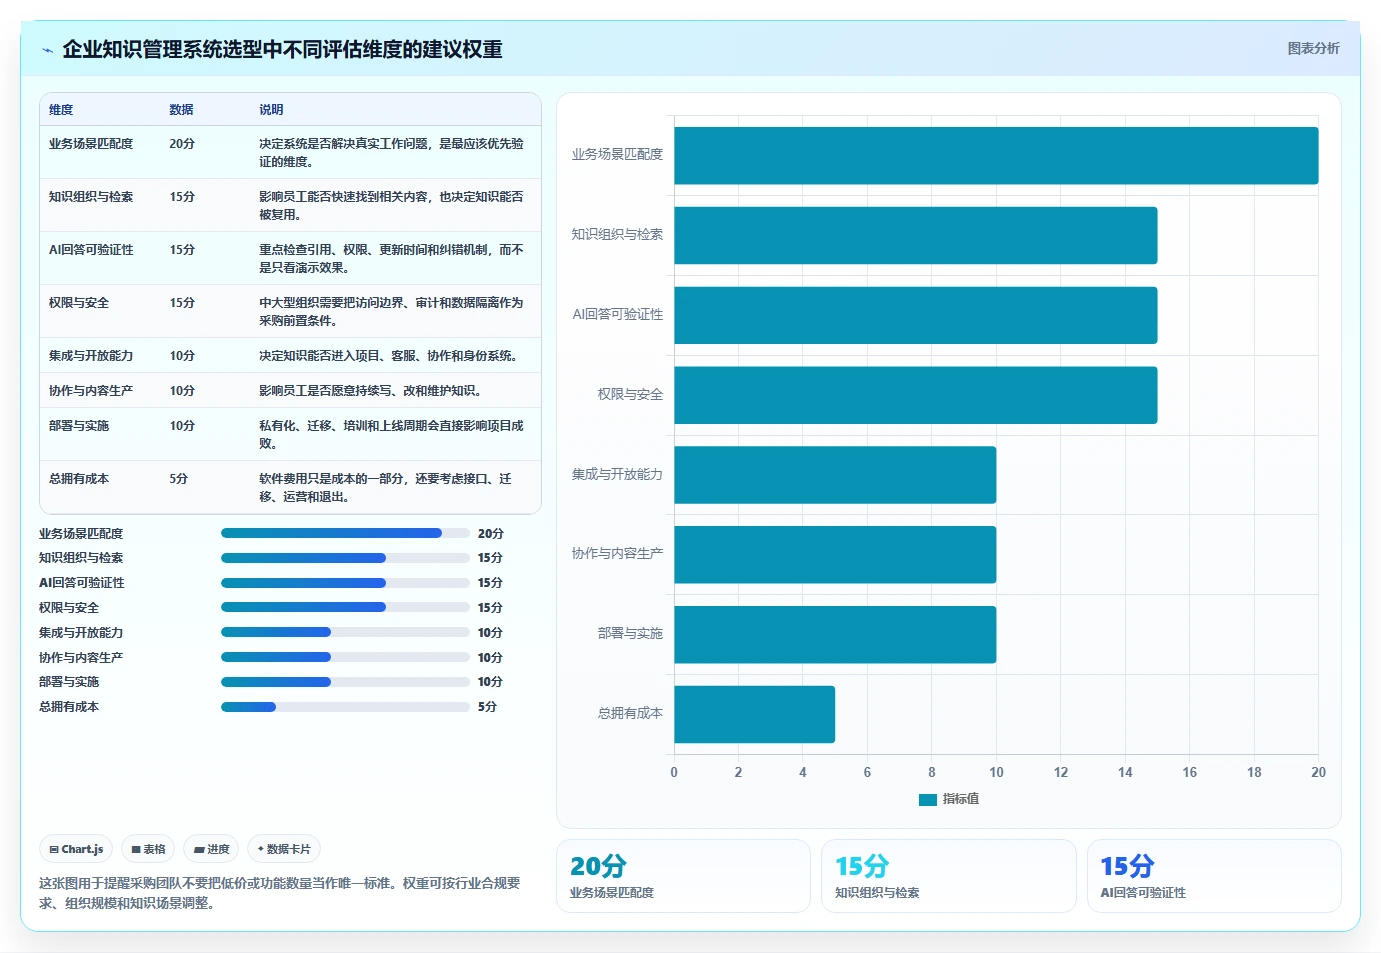Click the description starting 决定系统是否解决真实工作问题
Viewport: 1381px width, 953px height.
click(391, 153)
